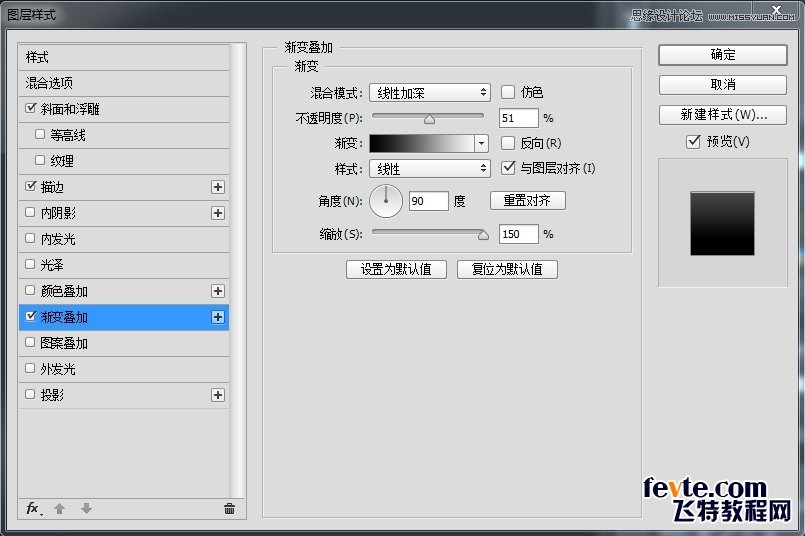Enable the 纹理 checkbox
The width and height of the screenshot is (805, 536).
coord(40,160)
